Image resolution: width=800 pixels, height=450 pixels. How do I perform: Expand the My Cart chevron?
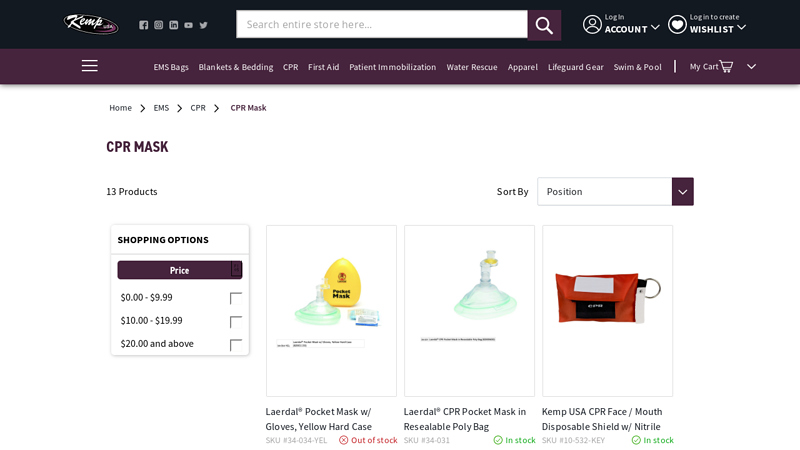point(752,66)
